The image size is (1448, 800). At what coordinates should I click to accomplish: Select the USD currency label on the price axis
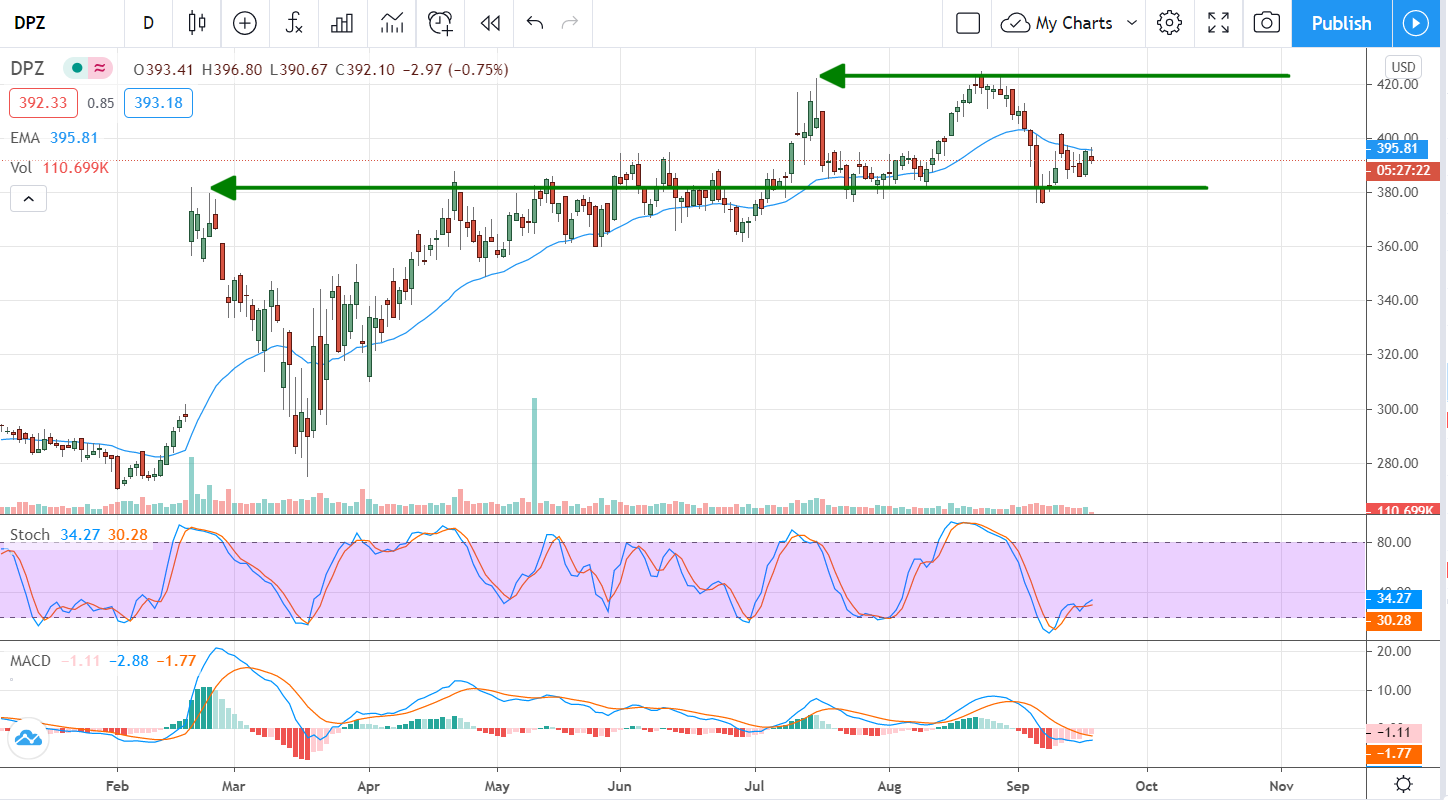1403,67
